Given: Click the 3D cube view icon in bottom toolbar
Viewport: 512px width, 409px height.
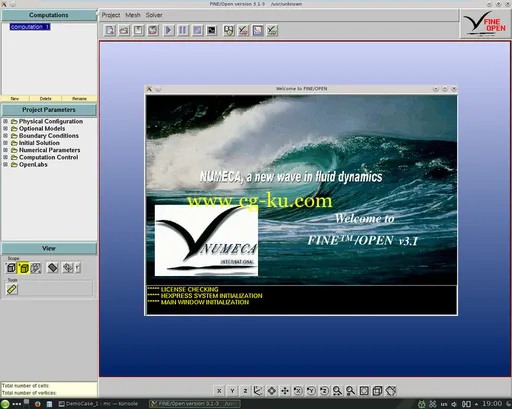Looking at the screenshot, I should click(x=377, y=391).
